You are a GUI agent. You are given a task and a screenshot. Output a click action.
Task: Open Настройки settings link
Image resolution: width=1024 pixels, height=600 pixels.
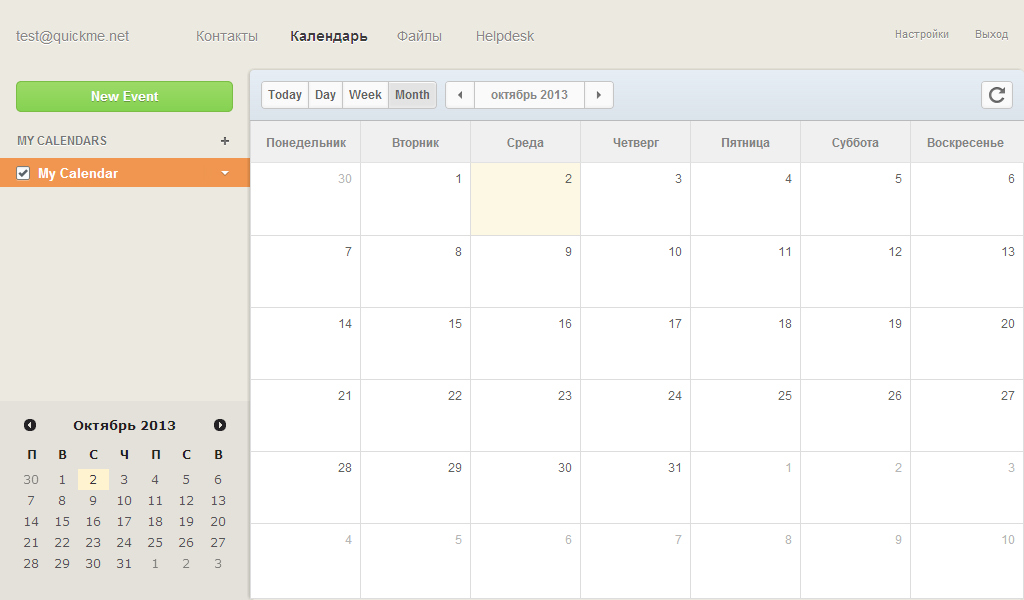click(921, 34)
